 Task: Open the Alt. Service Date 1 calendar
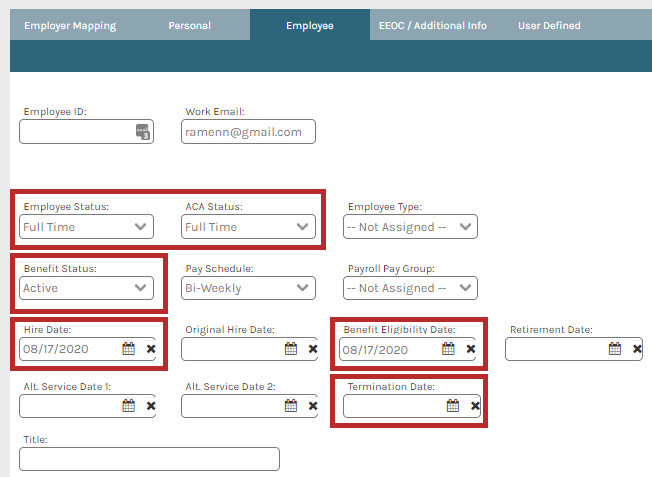point(128,406)
